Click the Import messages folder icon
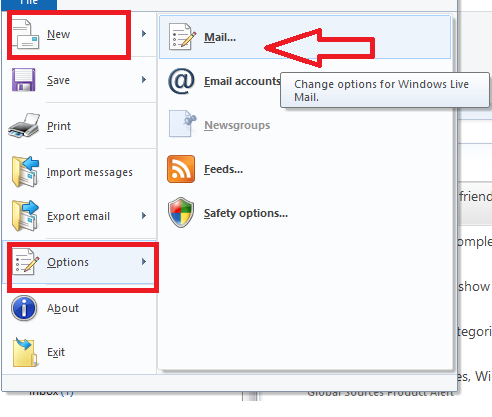This screenshot has height=417, width=492. coord(25,171)
